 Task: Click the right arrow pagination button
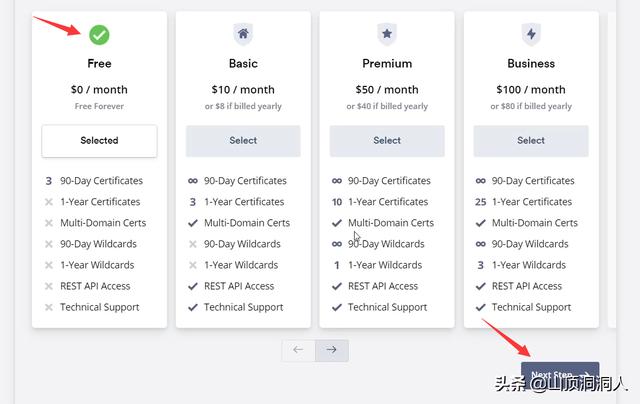(332, 350)
